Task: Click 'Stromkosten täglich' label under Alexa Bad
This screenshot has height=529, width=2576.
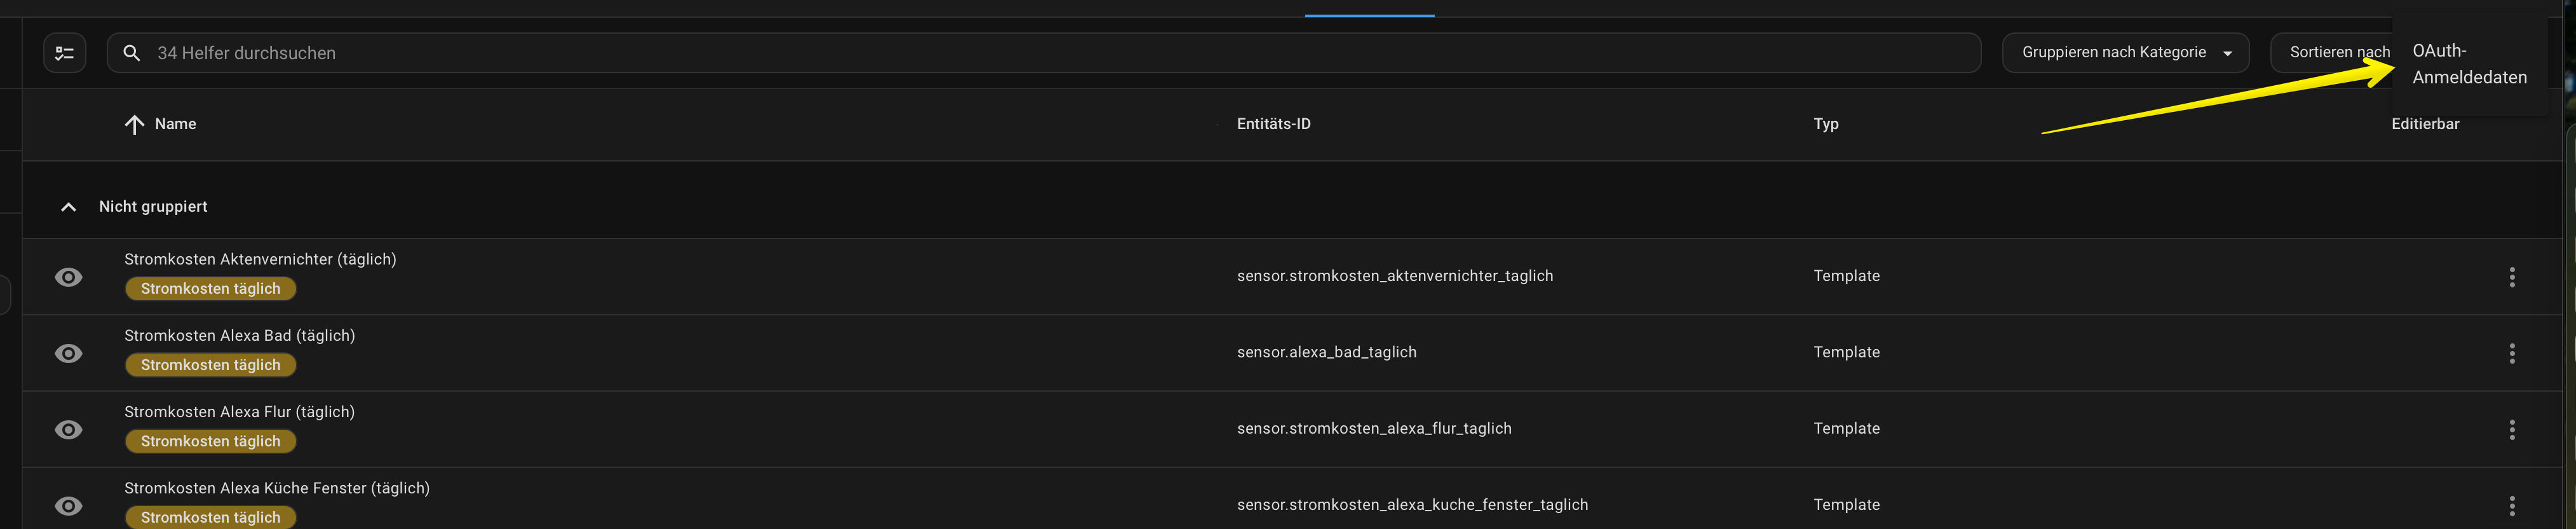Action: click(210, 365)
